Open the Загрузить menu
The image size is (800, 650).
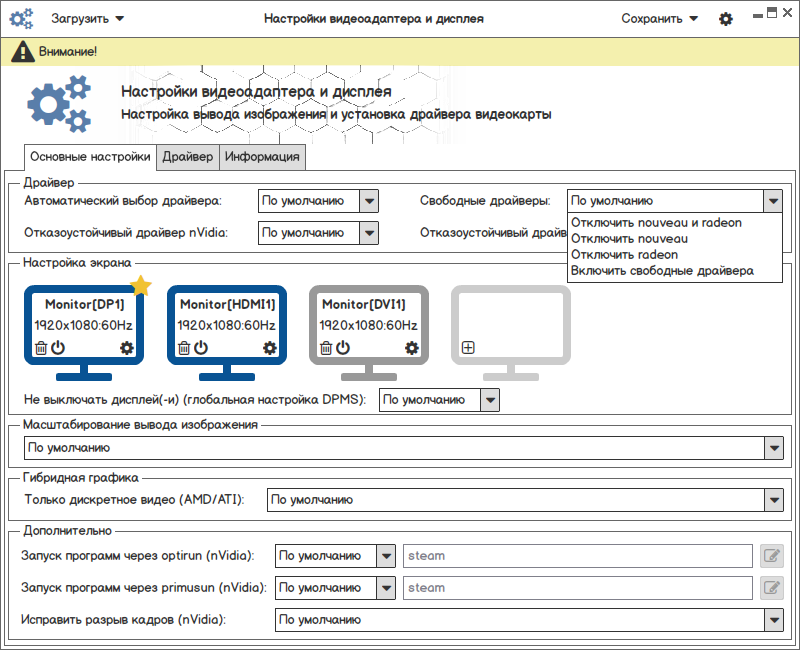87,19
